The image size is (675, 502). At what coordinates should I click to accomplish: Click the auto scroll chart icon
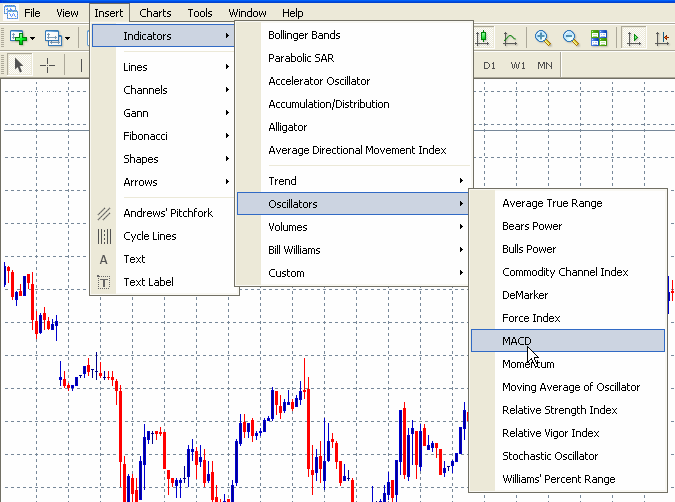pos(634,38)
